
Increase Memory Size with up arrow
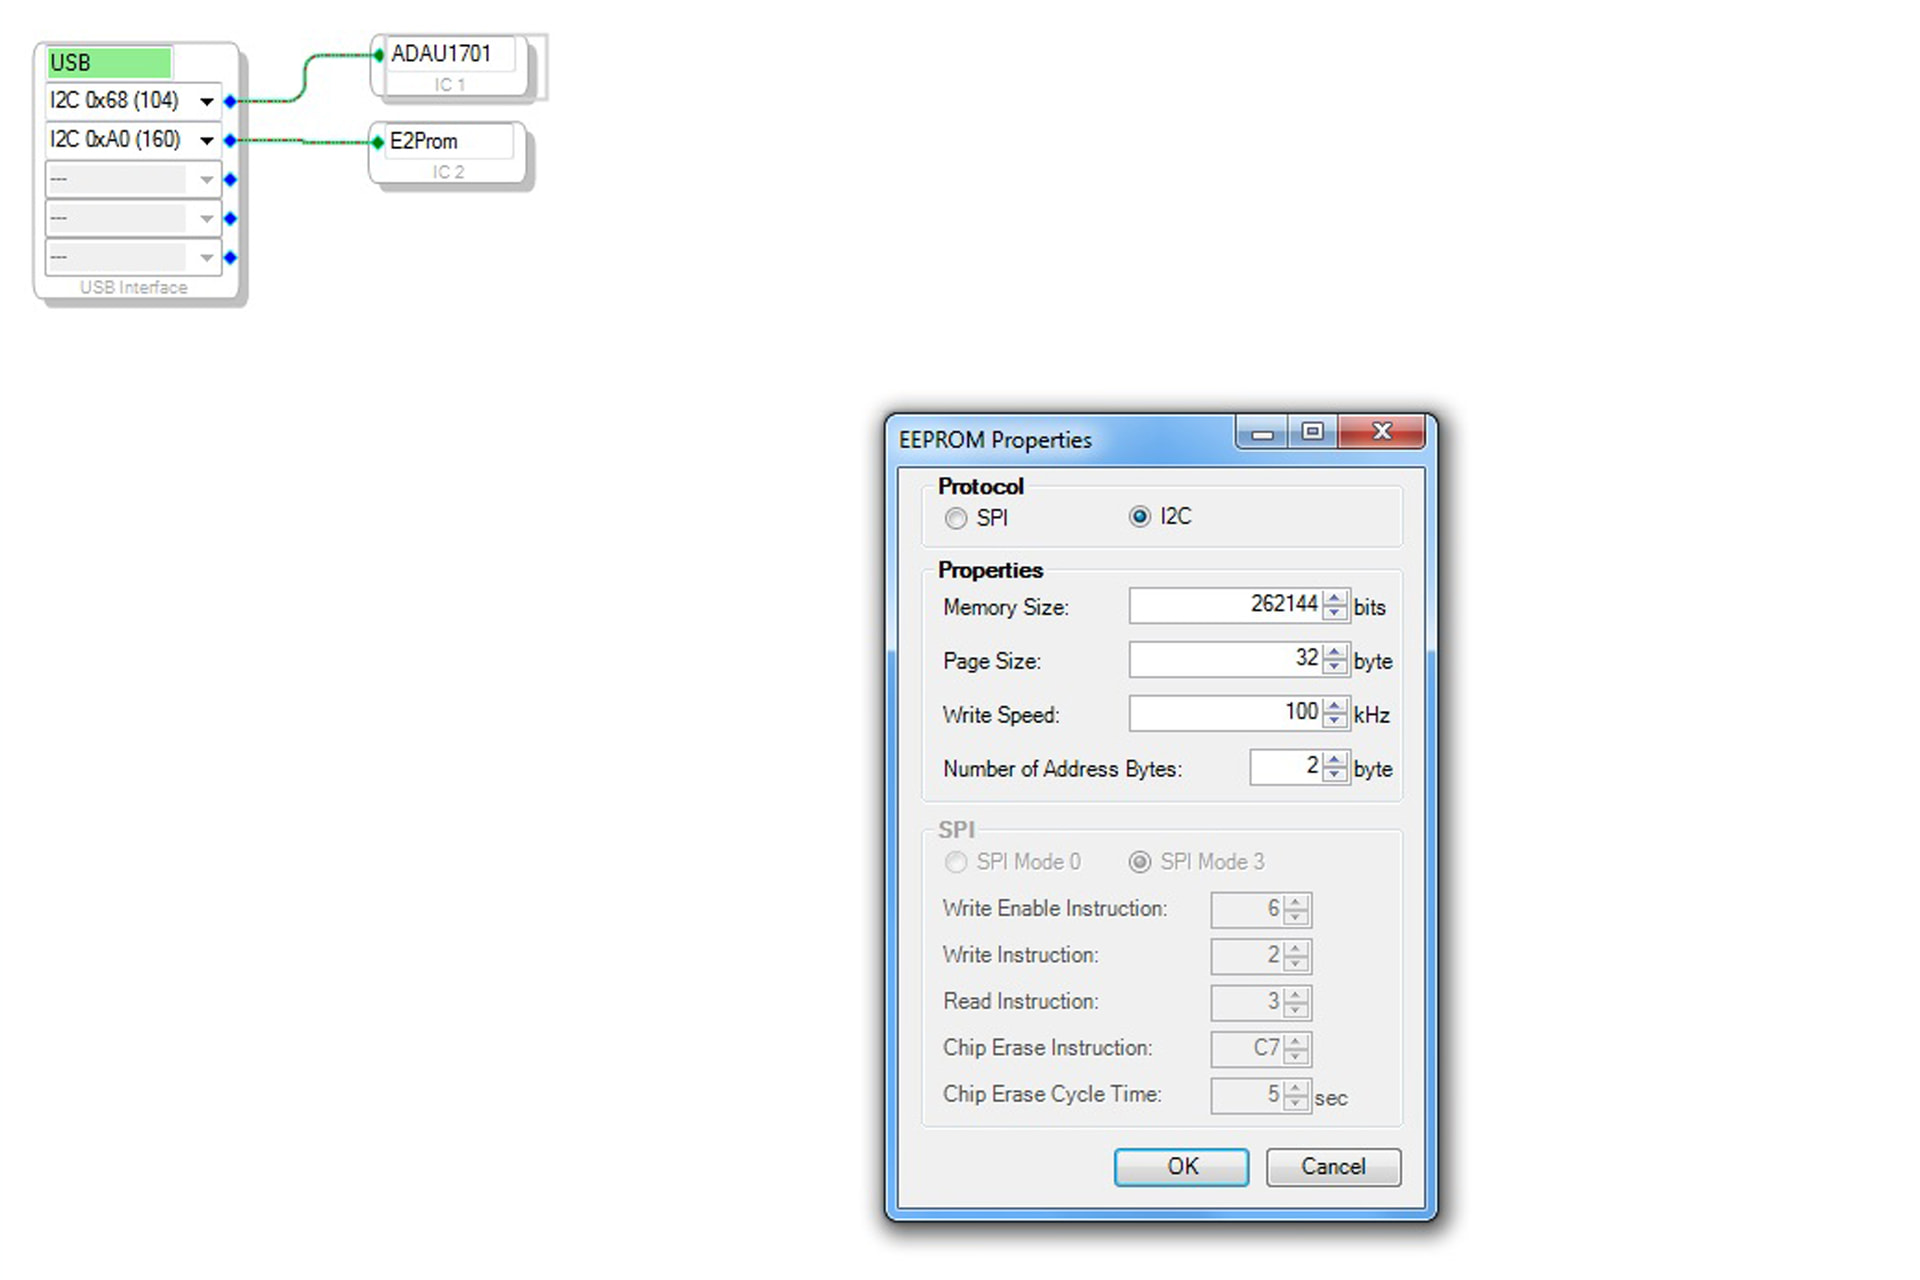[1334, 598]
